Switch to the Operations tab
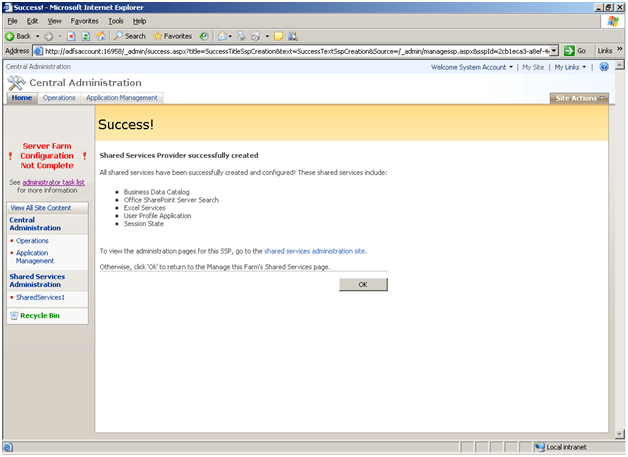Screen dimensions: 628x457 (59, 98)
